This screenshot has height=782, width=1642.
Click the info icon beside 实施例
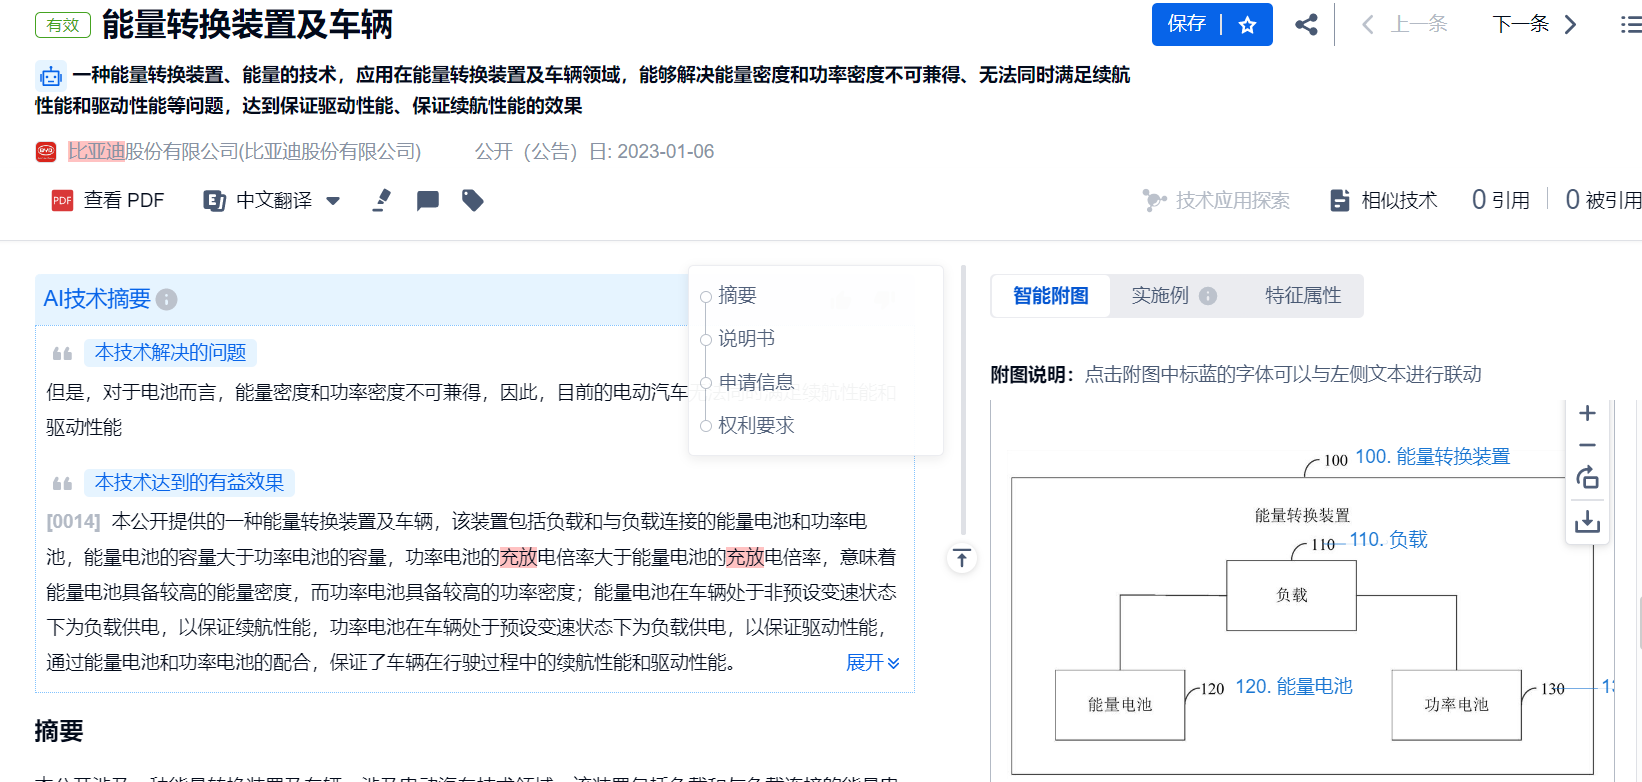coord(1208,296)
